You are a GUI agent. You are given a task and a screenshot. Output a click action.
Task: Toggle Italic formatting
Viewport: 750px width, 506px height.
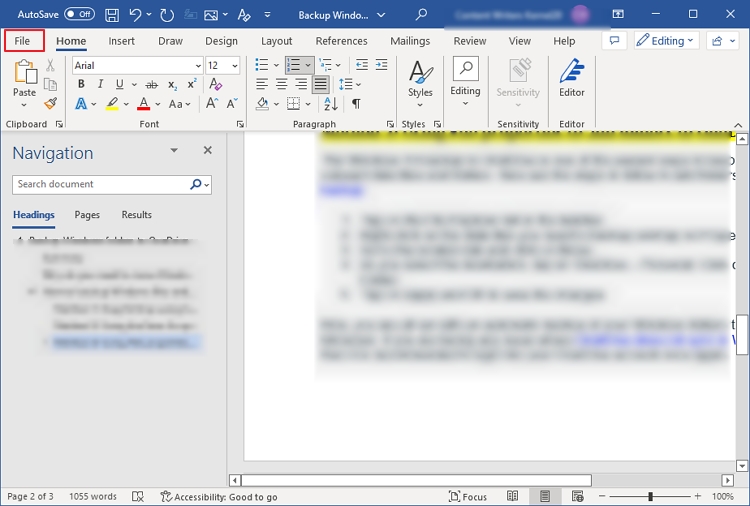(100, 84)
